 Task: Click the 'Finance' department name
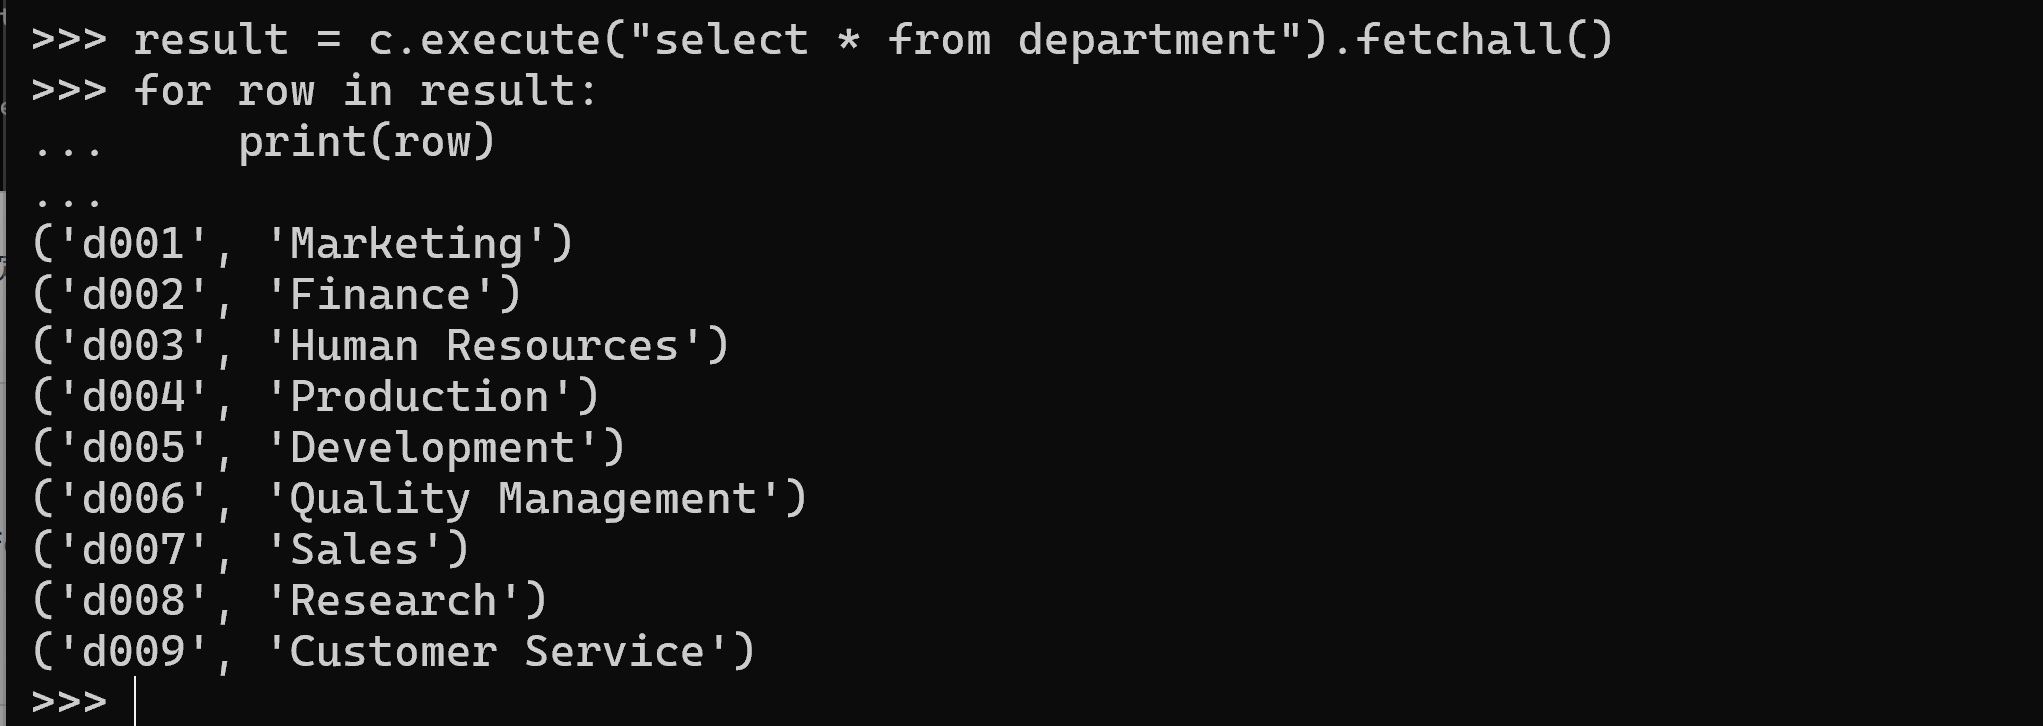click(x=380, y=295)
